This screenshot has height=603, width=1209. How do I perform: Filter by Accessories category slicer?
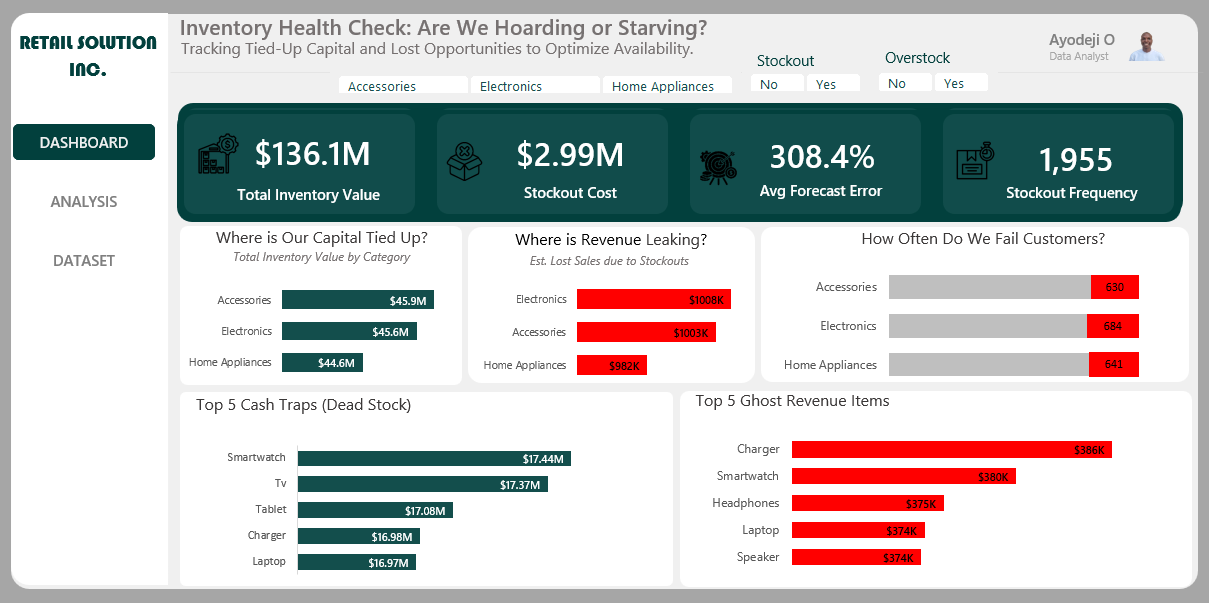click(x=404, y=86)
